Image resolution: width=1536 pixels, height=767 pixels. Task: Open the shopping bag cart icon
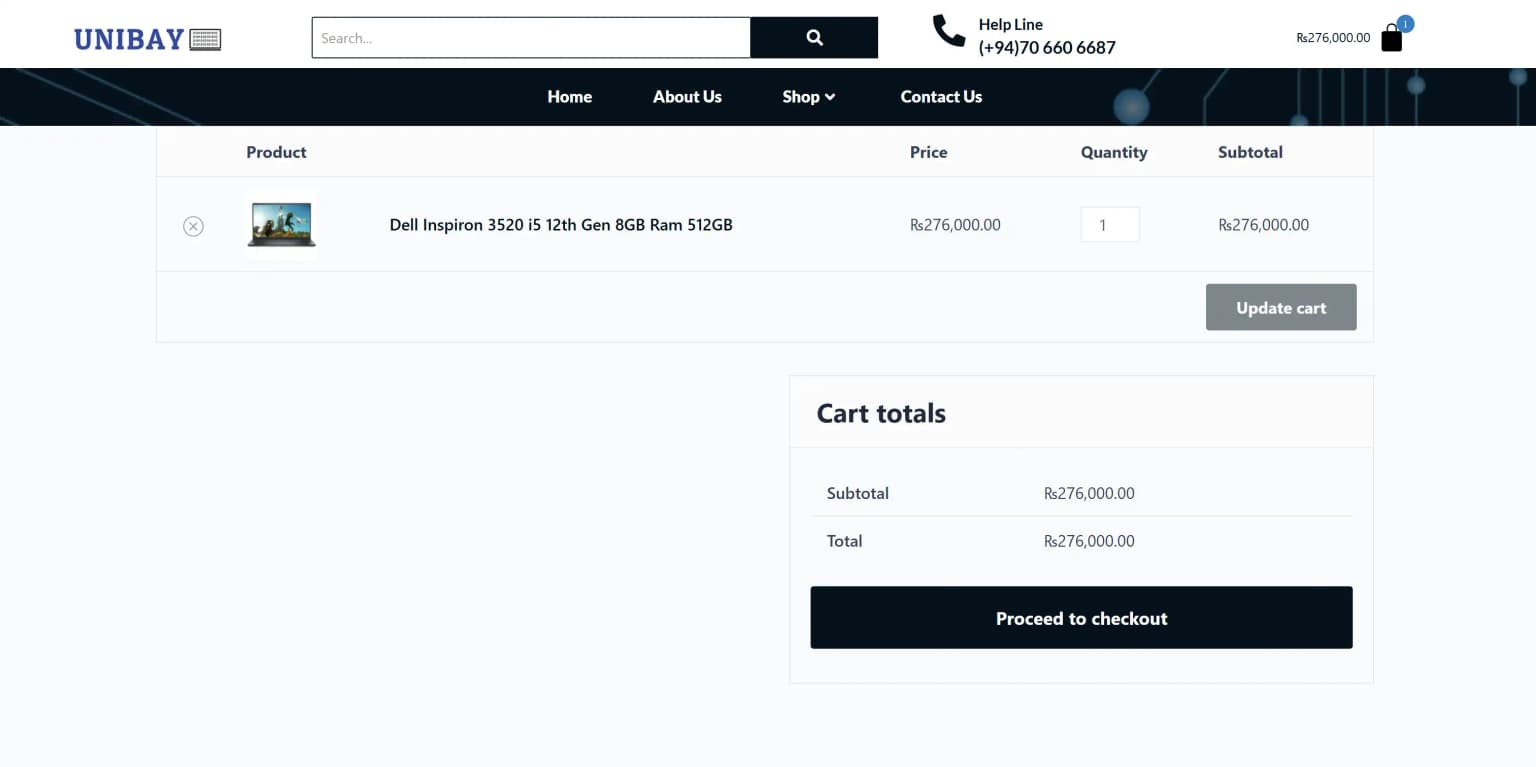pyautogui.click(x=1391, y=39)
